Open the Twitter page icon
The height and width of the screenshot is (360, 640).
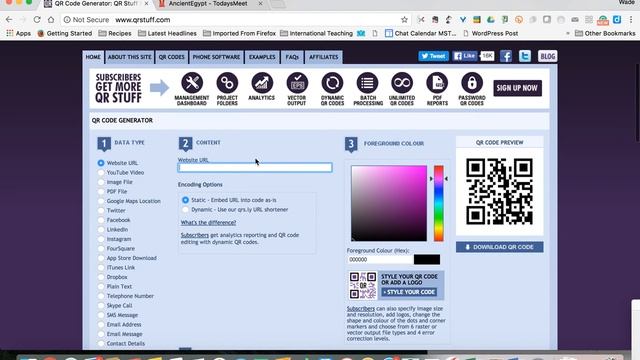[525, 56]
